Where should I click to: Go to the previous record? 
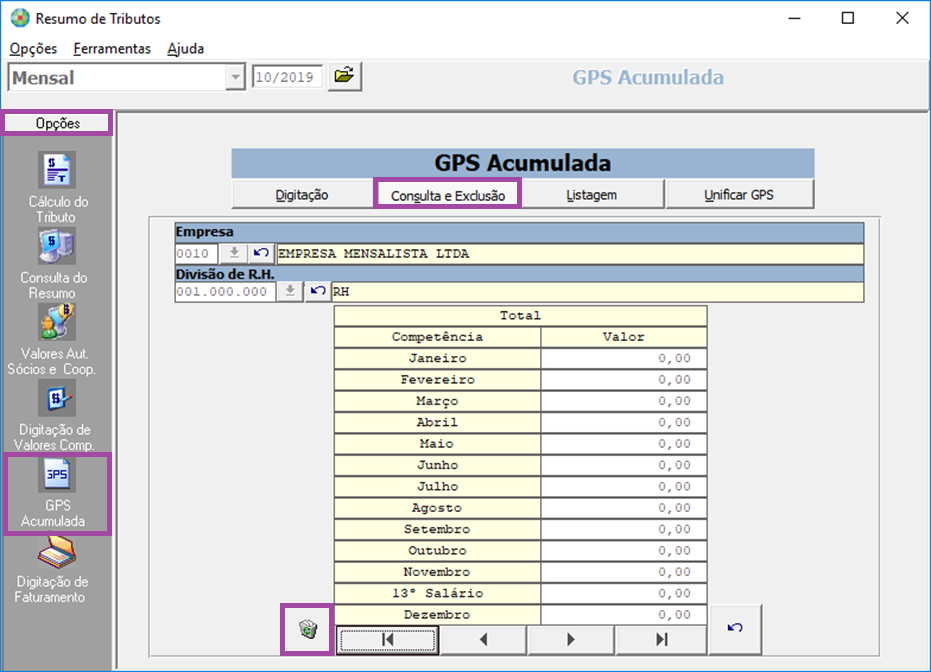[483, 639]
